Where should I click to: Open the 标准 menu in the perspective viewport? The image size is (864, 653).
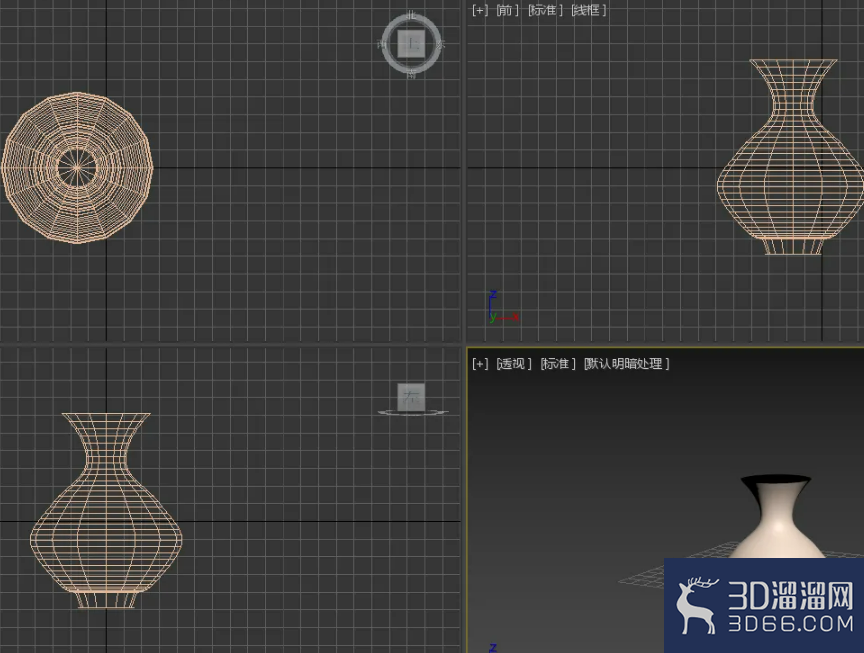coord(558,364)
